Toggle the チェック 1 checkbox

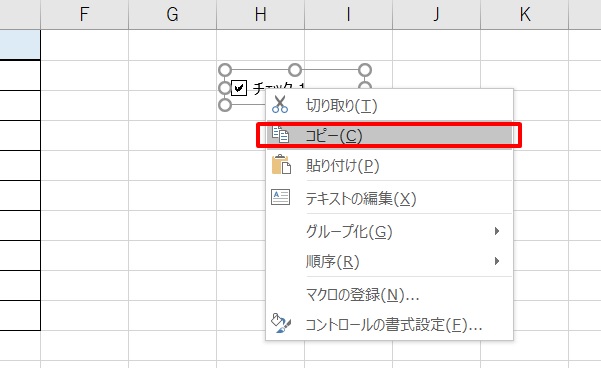coord(239,88)
